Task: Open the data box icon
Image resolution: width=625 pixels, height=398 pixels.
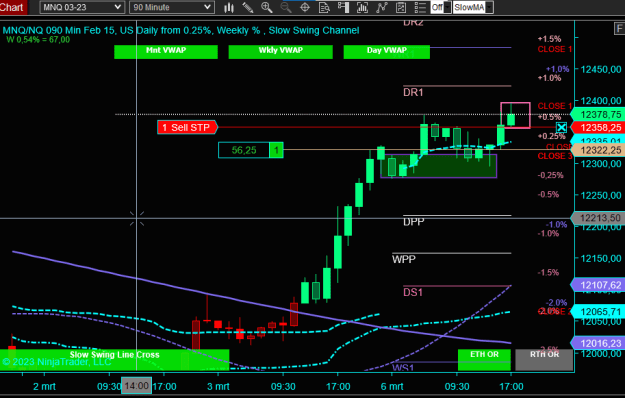Action: [x=324, y=7]
